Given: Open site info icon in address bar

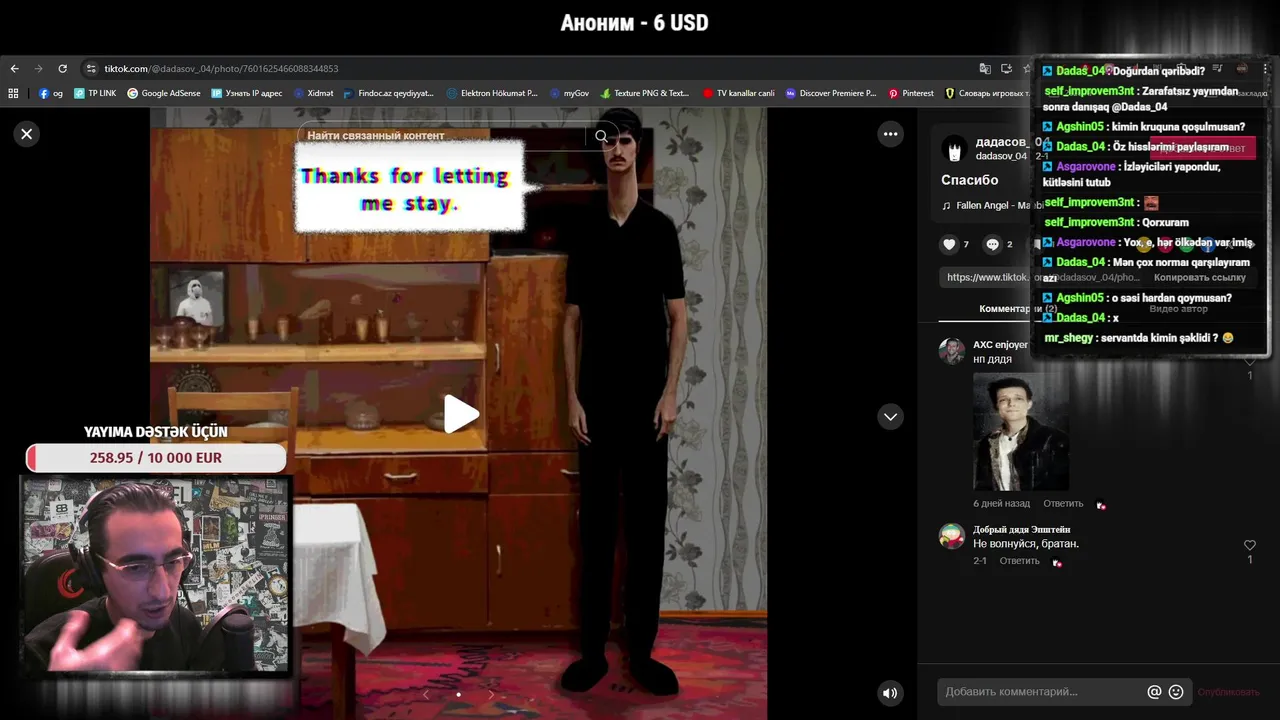Looking at the screenshot, I should click(91, 69).
